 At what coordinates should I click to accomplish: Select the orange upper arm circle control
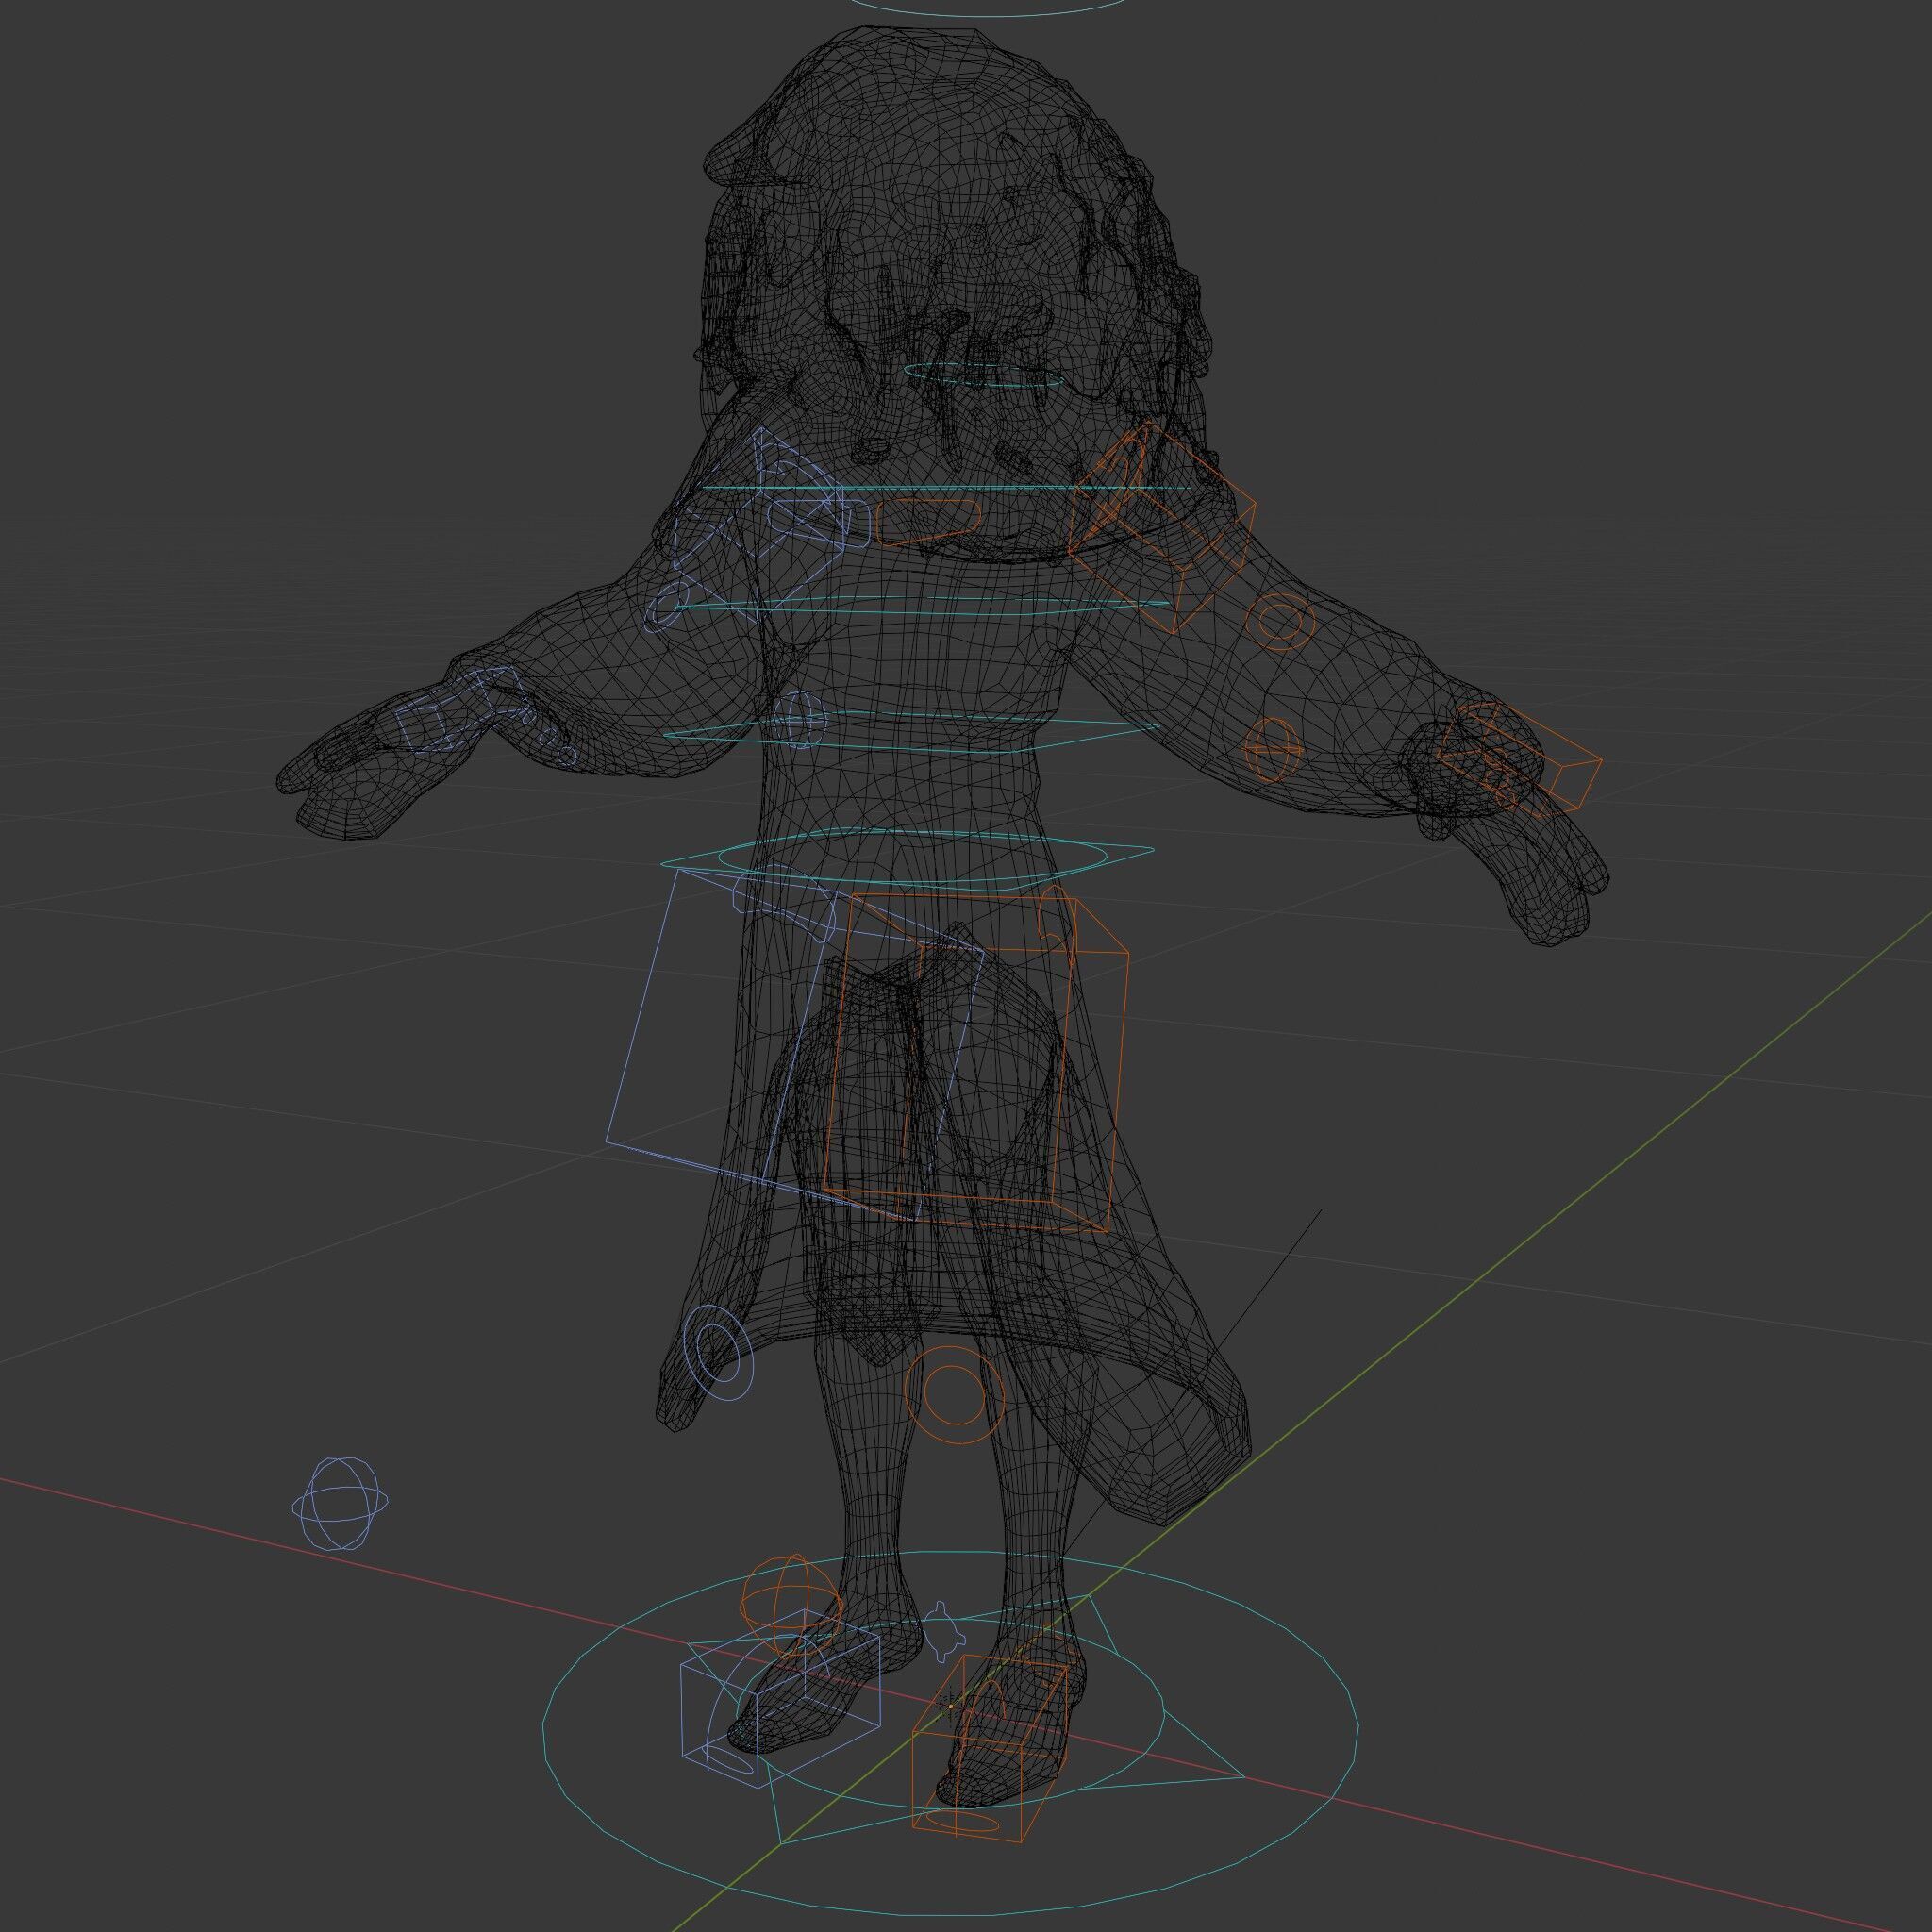coord(1281,620)
